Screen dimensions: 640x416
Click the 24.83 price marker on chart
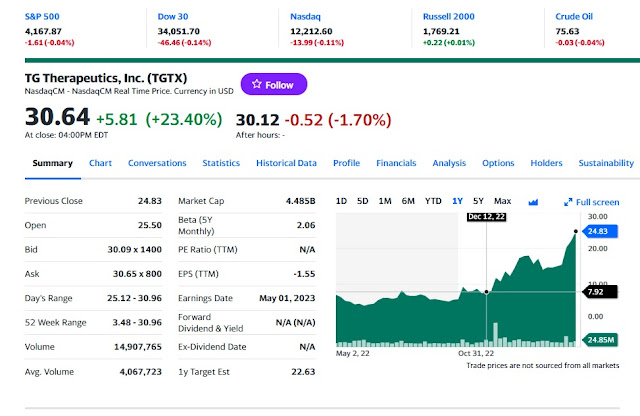pos(600,231)
